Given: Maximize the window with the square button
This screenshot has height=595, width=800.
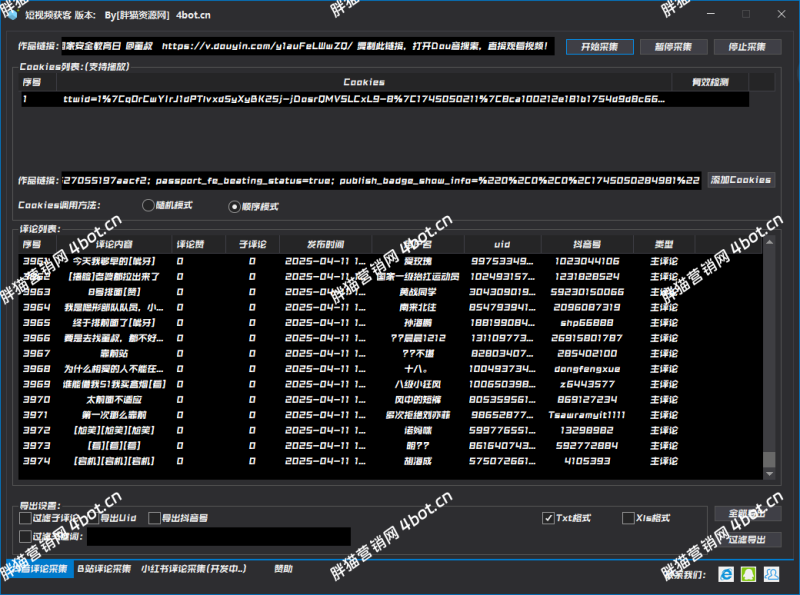Looking at the screenshot, I should point(746,15).
